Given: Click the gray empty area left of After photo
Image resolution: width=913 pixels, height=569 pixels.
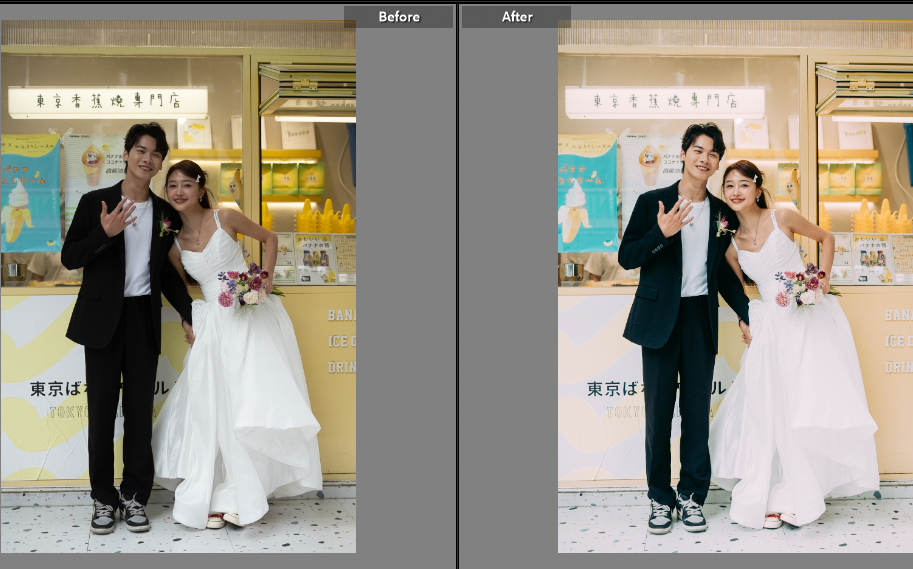Looking at the screenshot, I should pos(508,300).
